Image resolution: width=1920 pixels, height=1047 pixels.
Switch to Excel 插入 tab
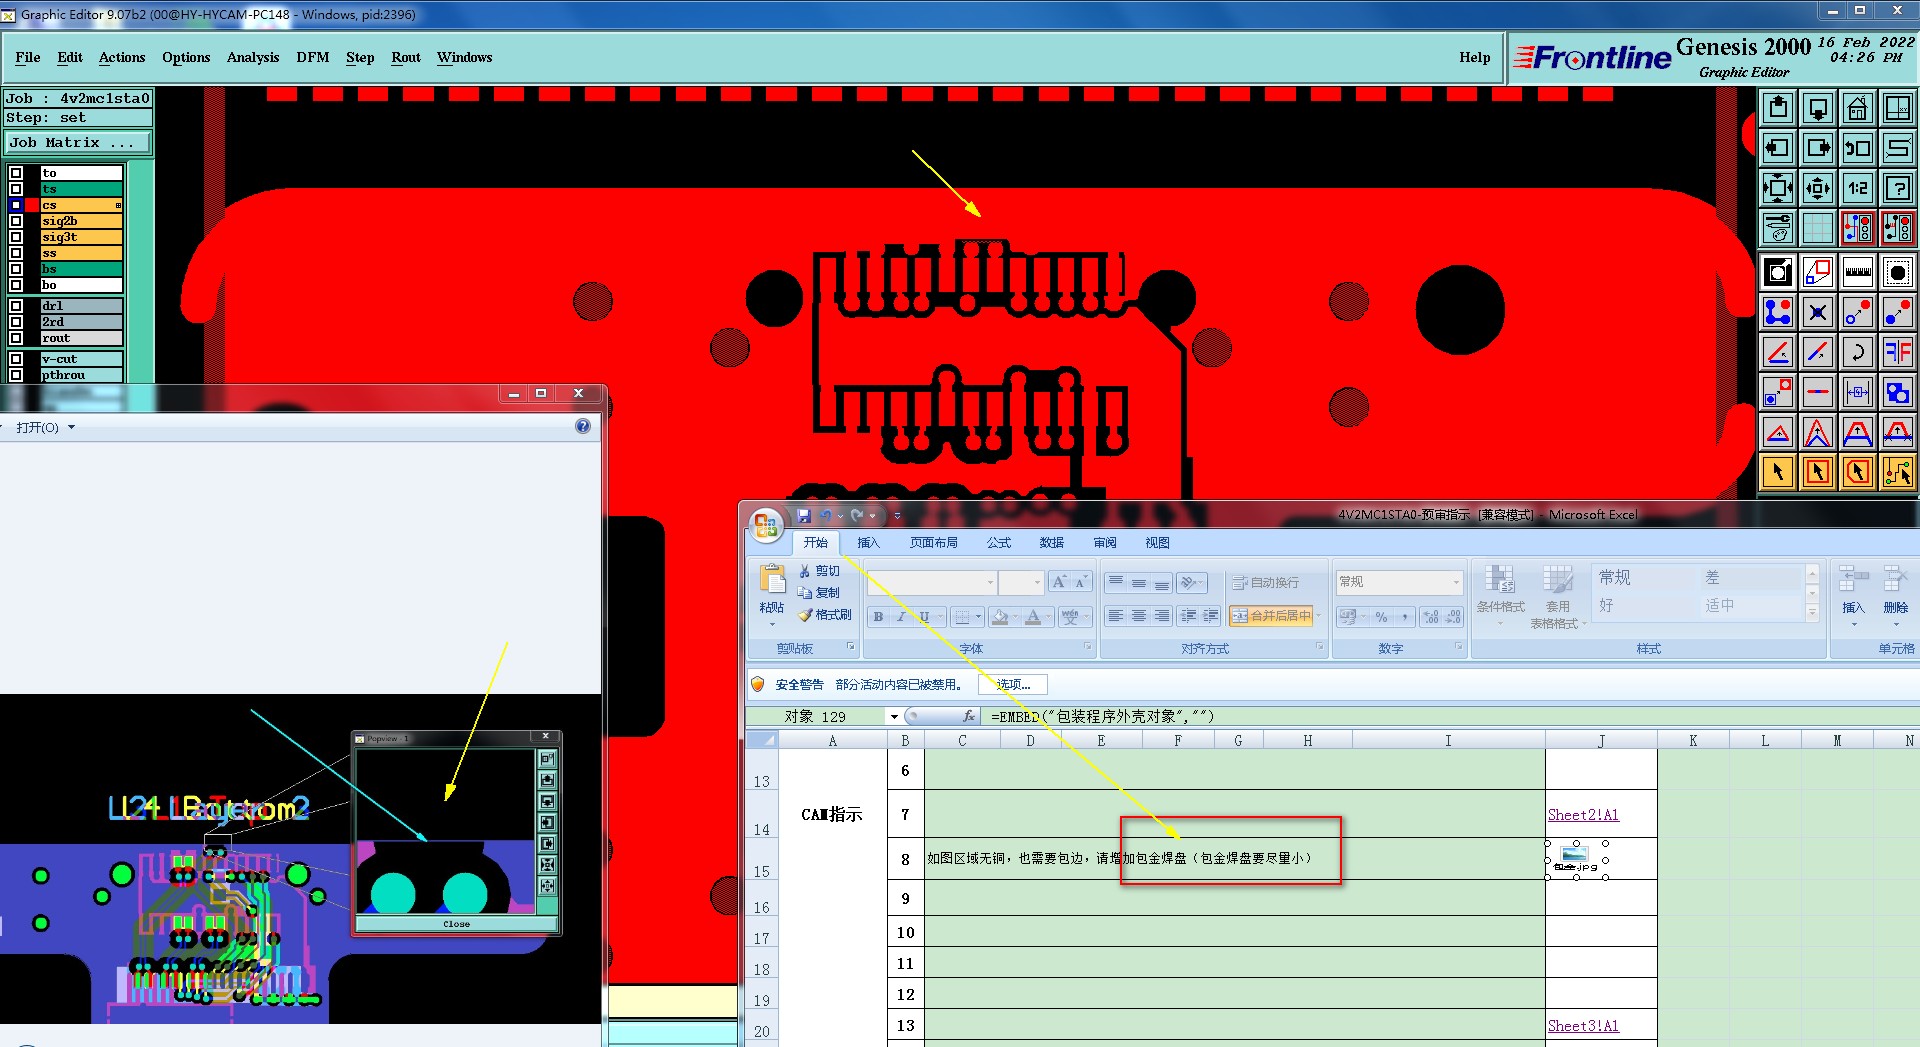click(x=868, y=543)
